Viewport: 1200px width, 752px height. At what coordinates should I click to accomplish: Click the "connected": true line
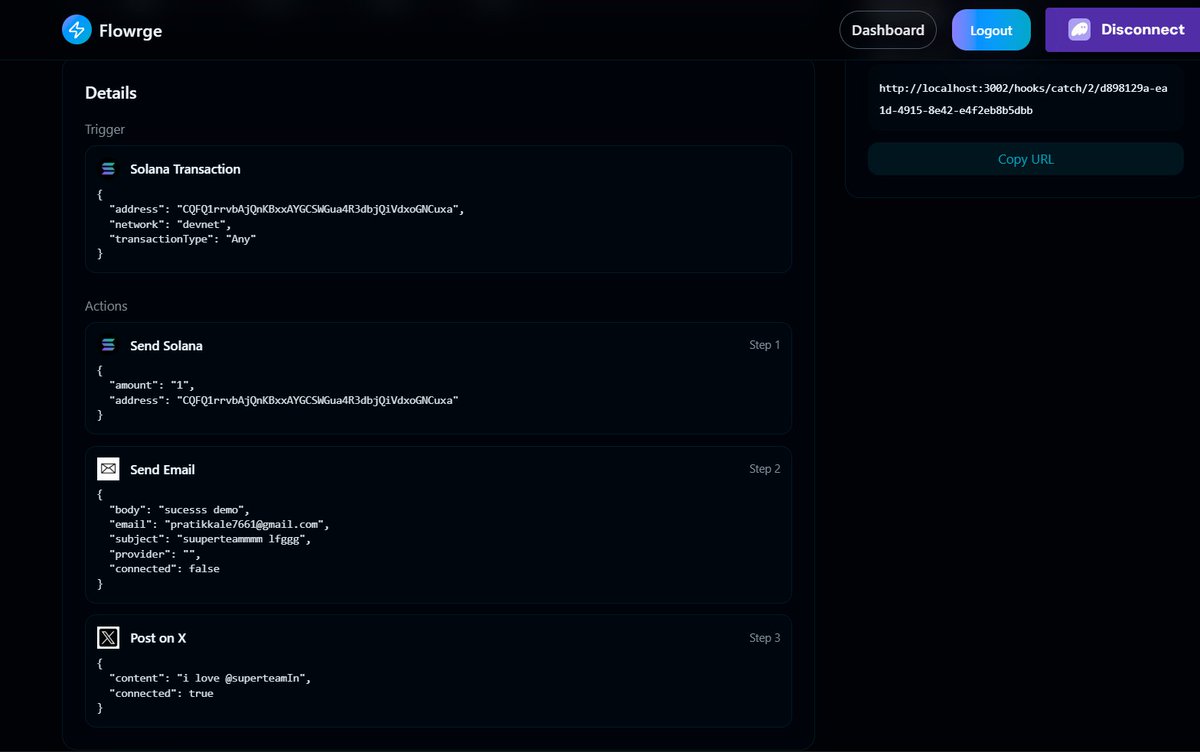point(161,693)
